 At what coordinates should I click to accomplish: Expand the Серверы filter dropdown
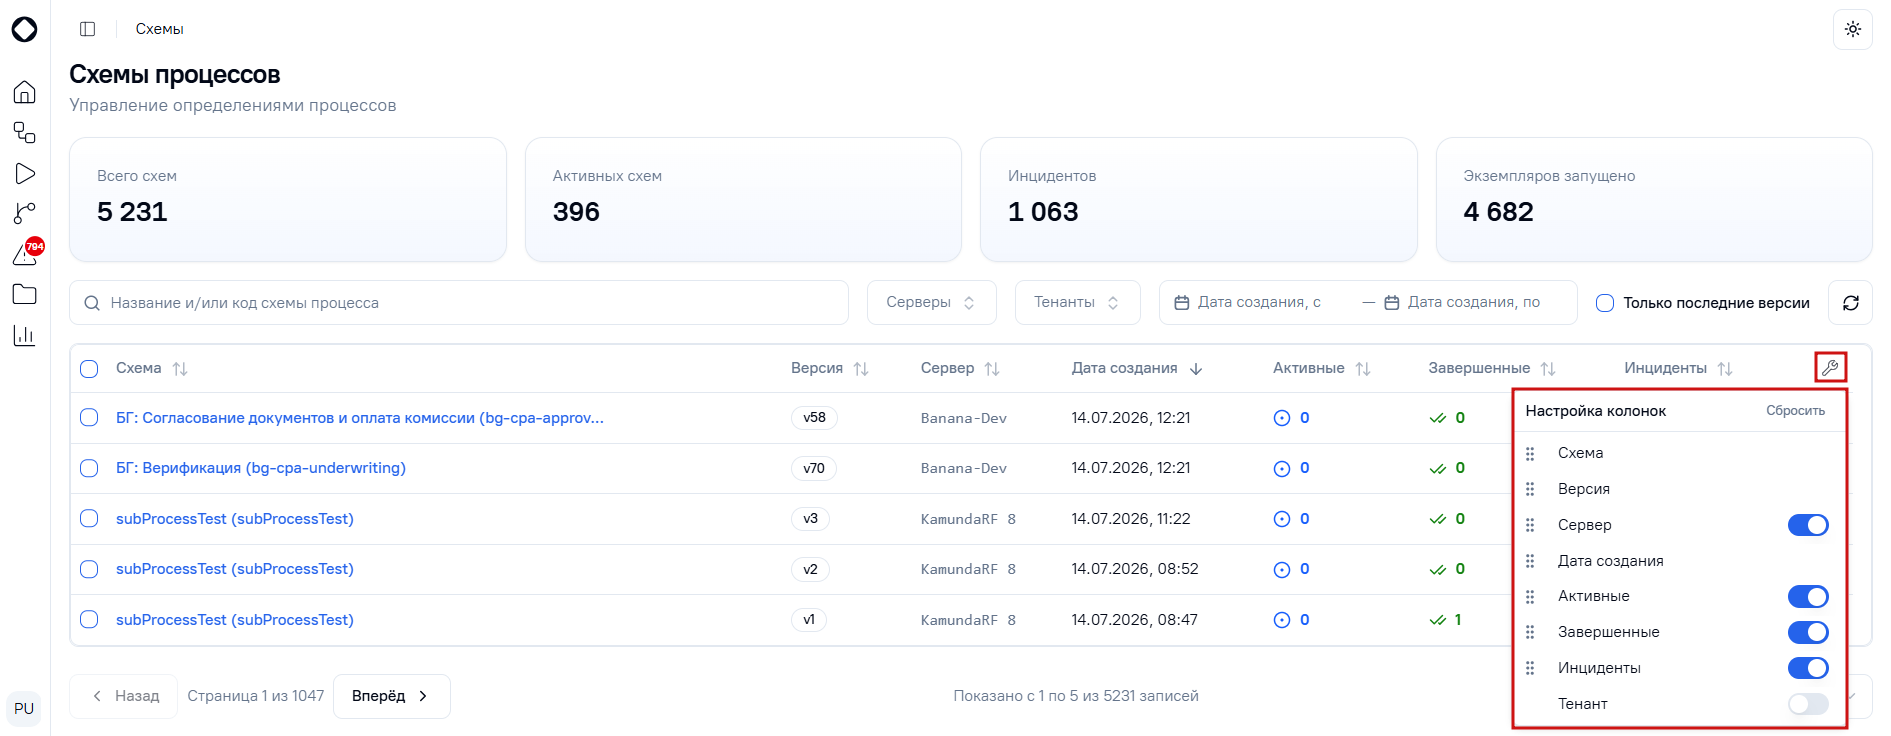coord(931,302)
